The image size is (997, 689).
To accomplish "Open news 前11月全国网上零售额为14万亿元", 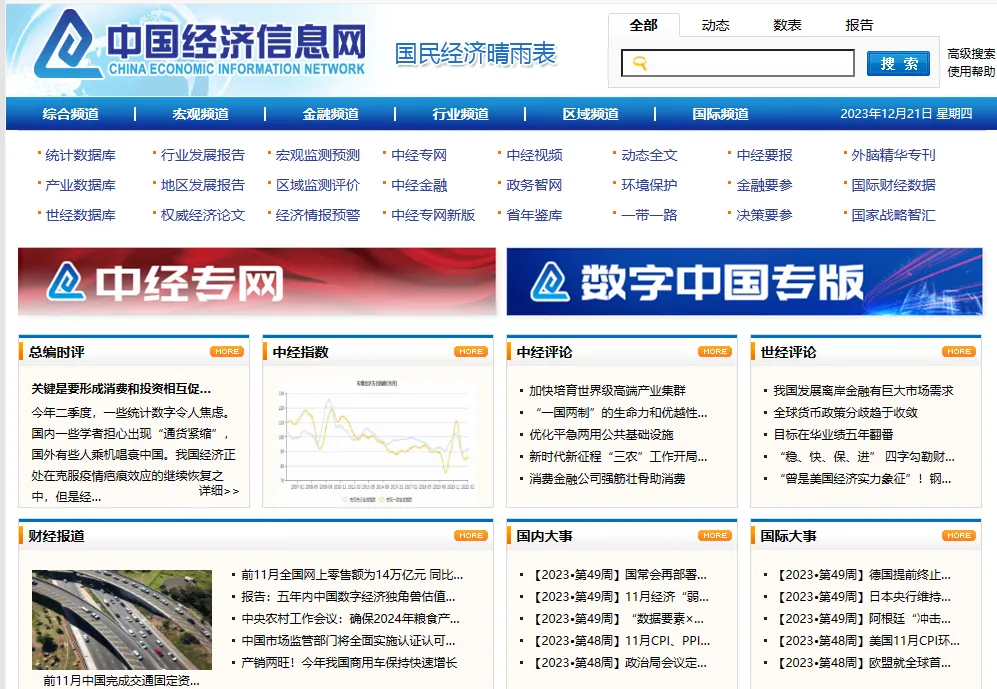I will pos(352,575).
